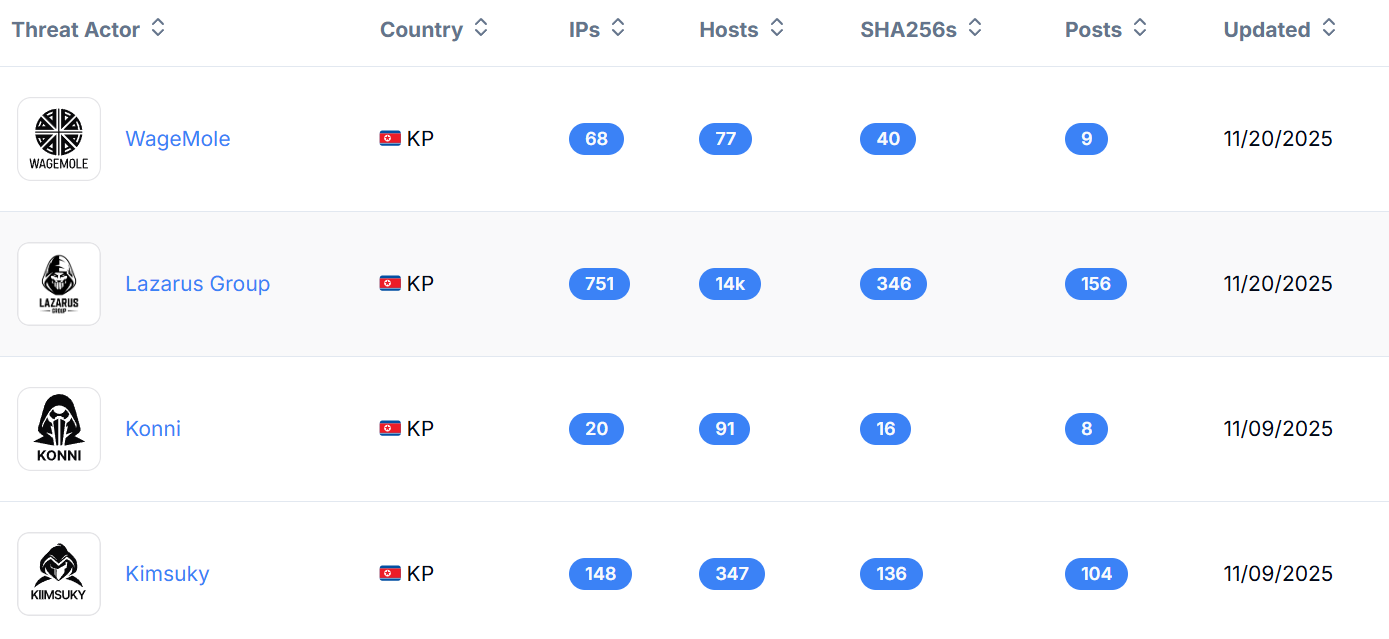Screen dimensions: 1389x639
Task: Click the KP flag in the Konni row
Action: 389,428
